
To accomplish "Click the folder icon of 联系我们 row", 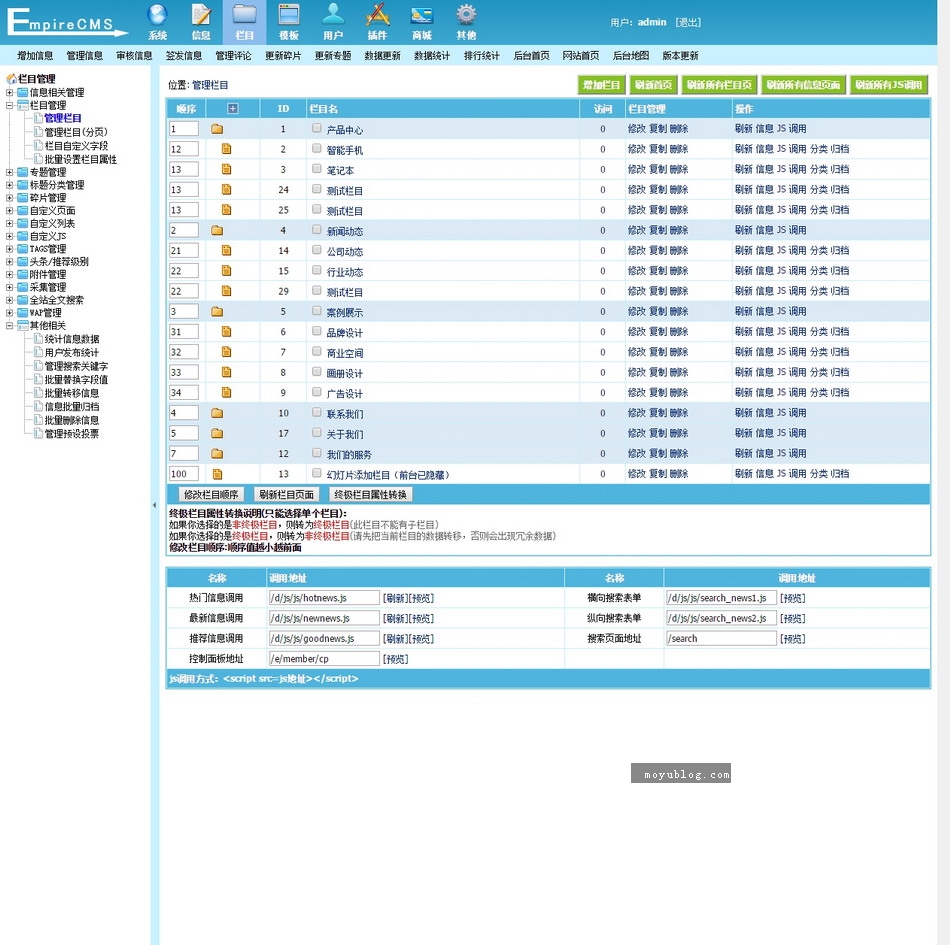I will pyautogui.click(x=217, y=413).
